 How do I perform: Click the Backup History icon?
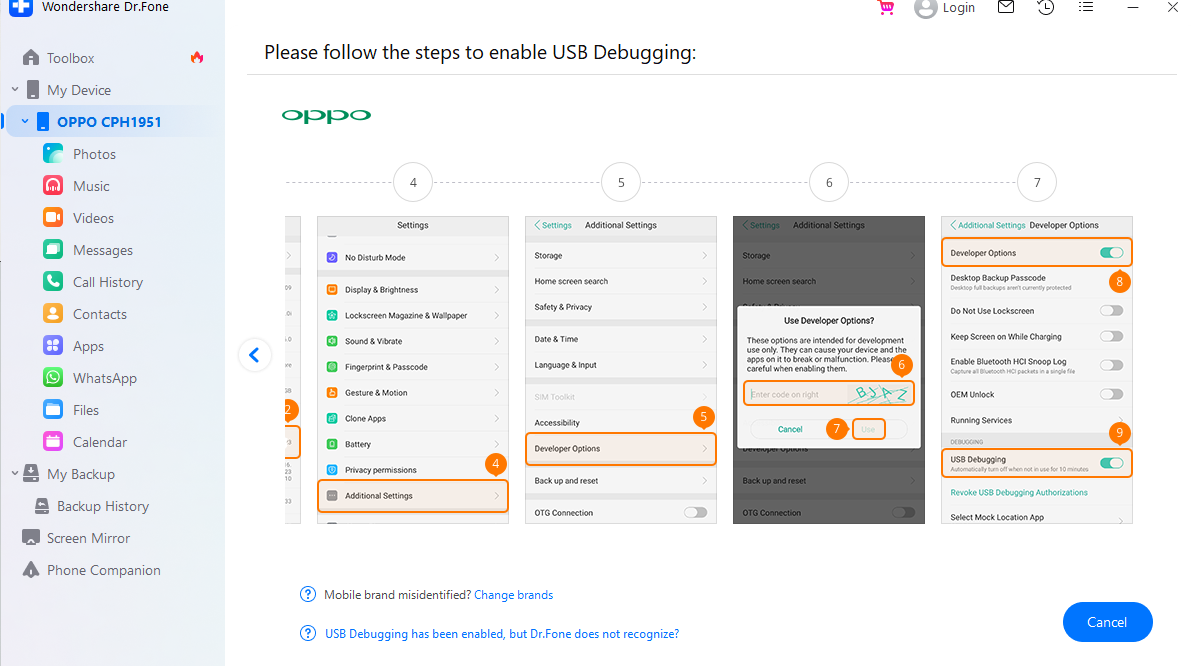point(42,506)
